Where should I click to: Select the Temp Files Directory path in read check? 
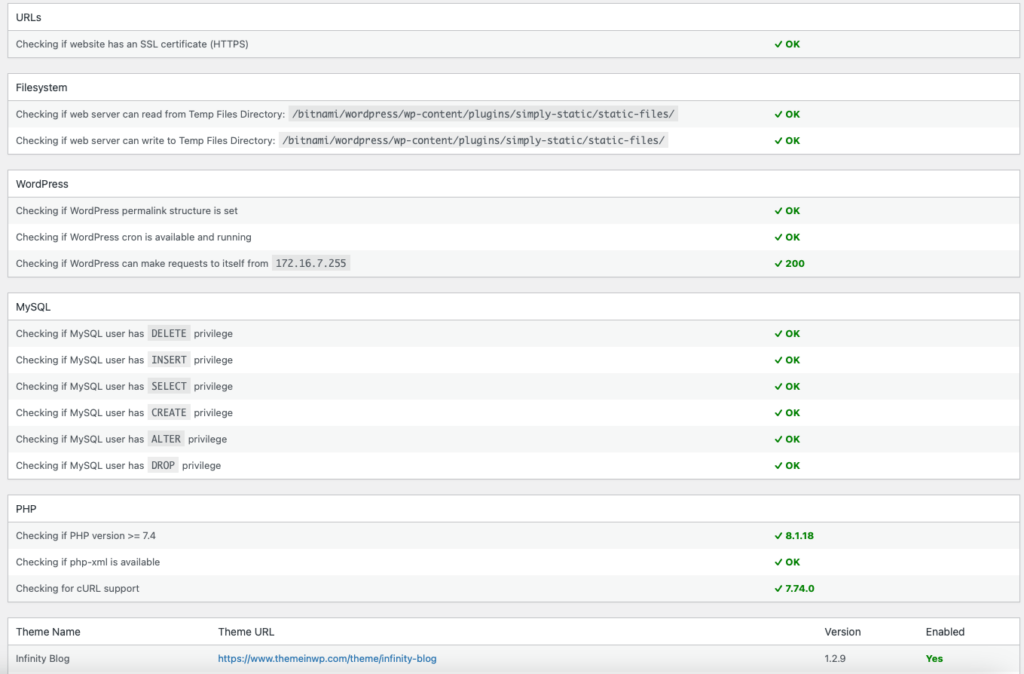pos(483,114)
